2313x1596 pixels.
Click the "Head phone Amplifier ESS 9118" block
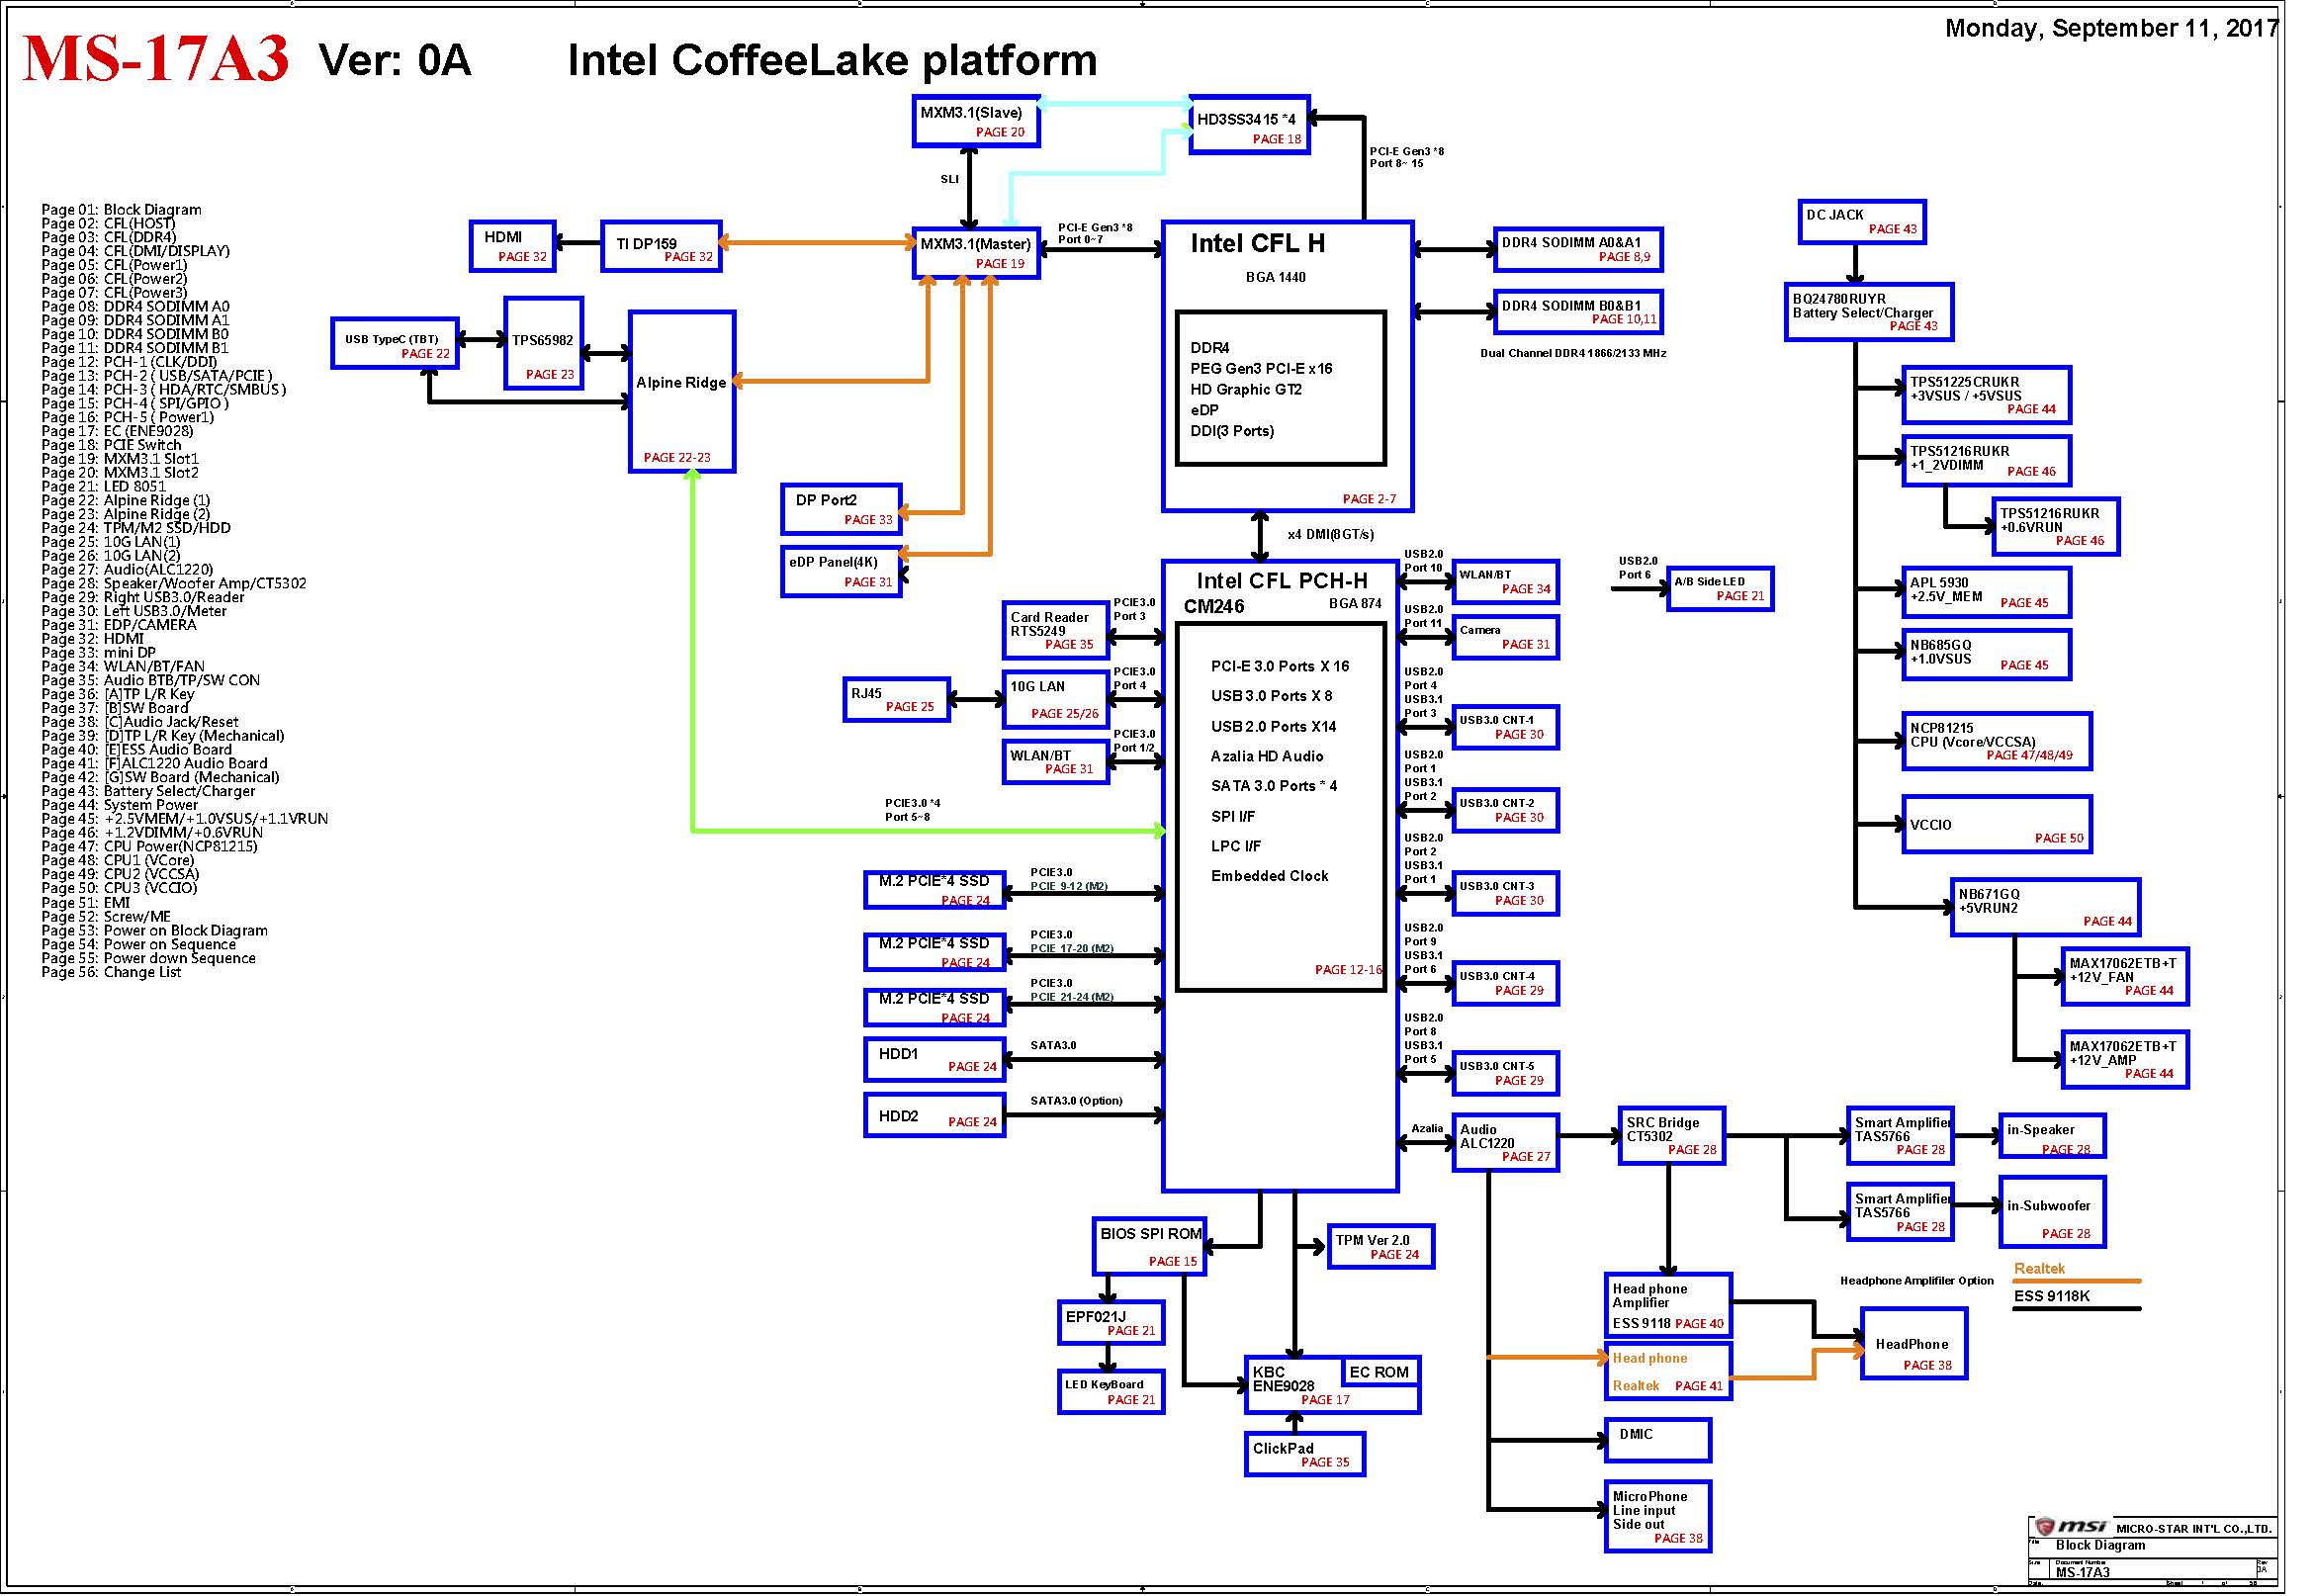1668,1306
